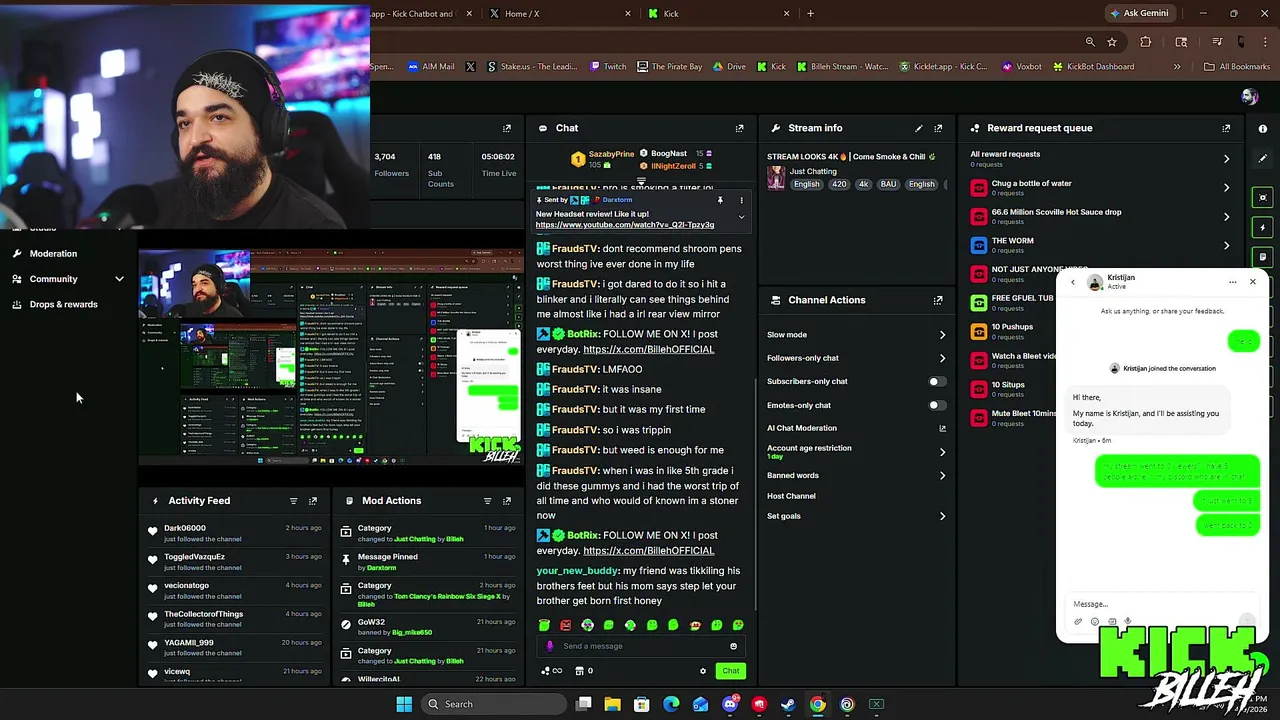Show more bookmarks overflow chevron
The width and height of the screenshot is (1280, 720).
[x=1177, y=67]
